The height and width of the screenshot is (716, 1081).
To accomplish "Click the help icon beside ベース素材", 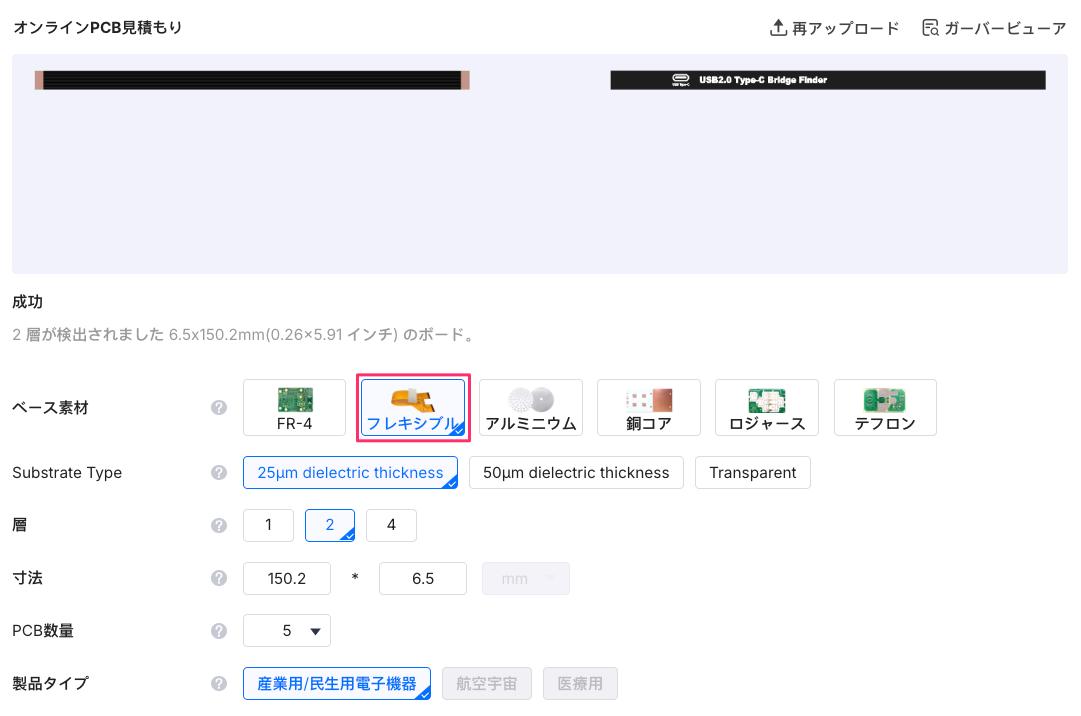I will click(x=219, y=408).
